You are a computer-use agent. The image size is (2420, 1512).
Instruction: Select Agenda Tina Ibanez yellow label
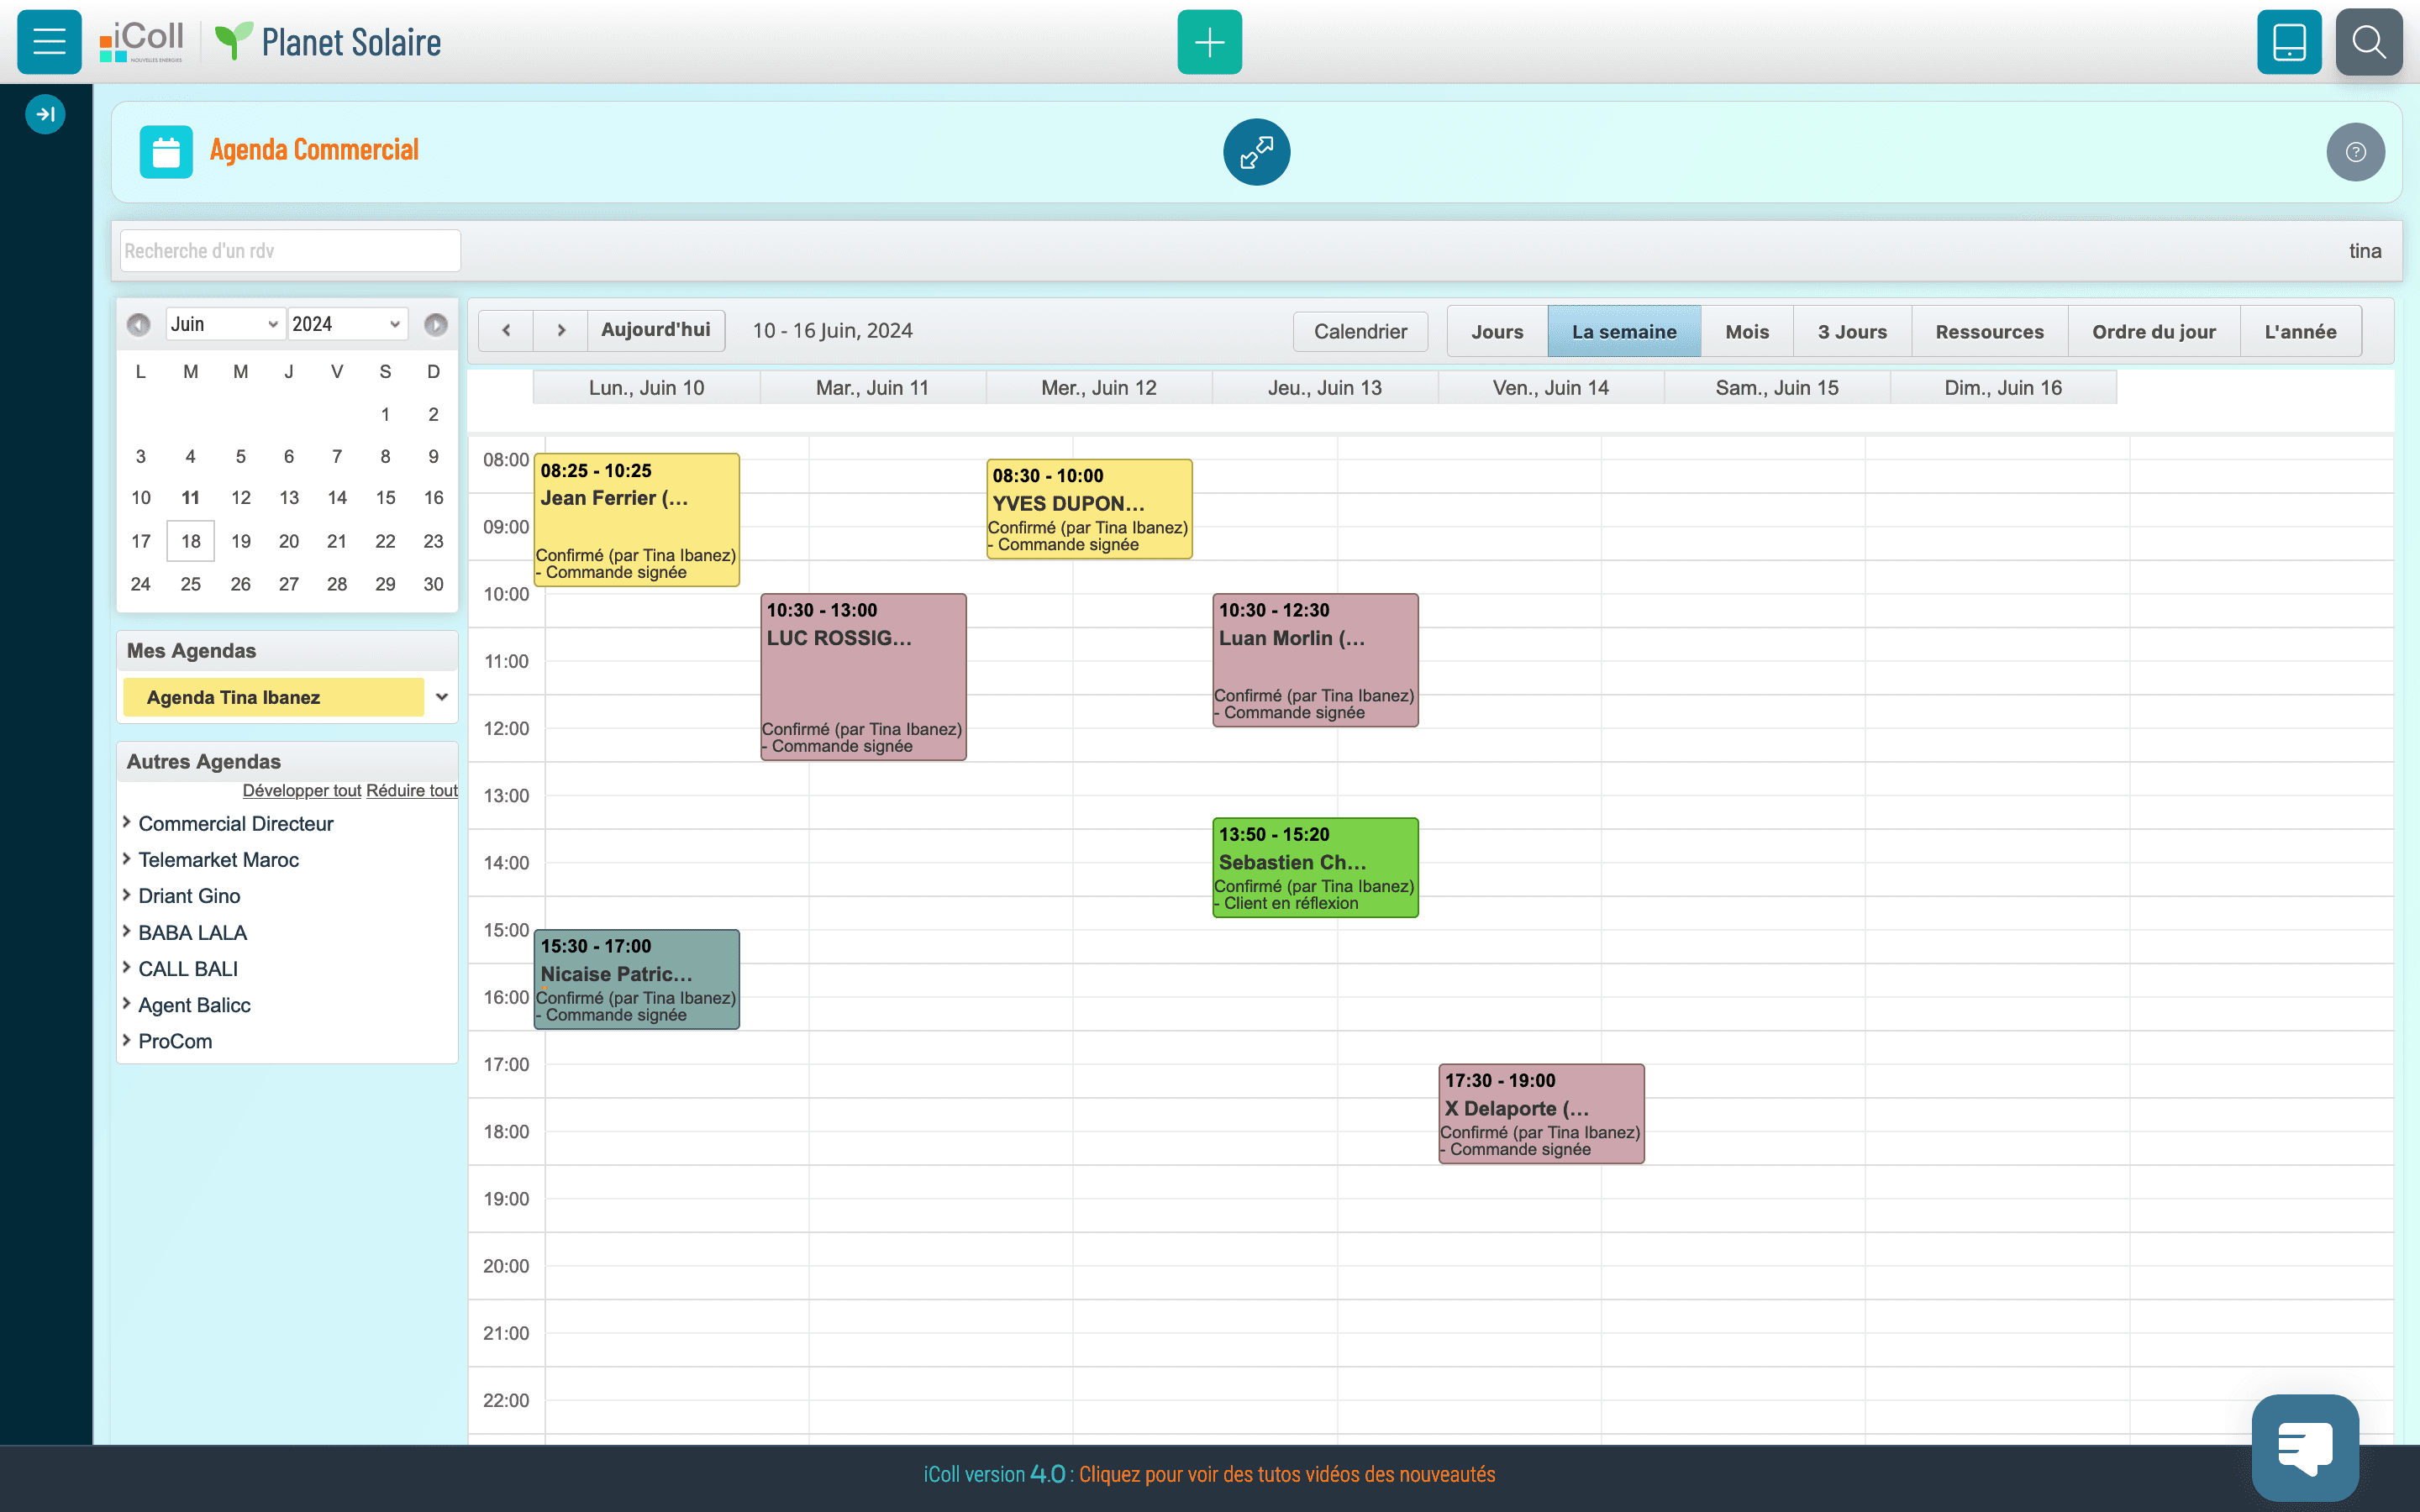pyautogui.click(x=272, y=697)
